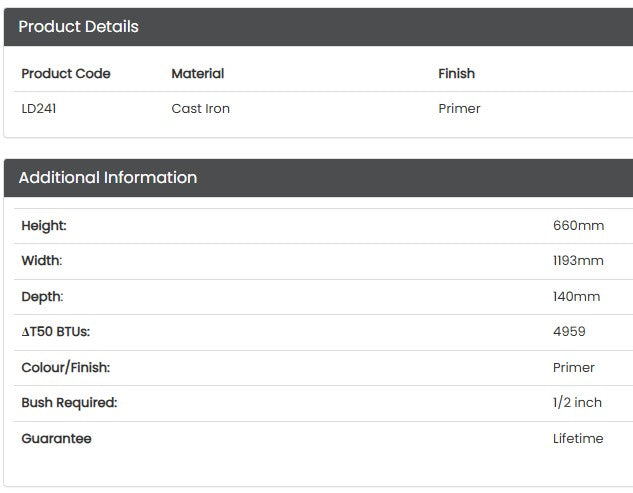Viewport: 633px width, 493px height.
Task: Click the Additional Information header bar
Action: (x=319, y=178)
